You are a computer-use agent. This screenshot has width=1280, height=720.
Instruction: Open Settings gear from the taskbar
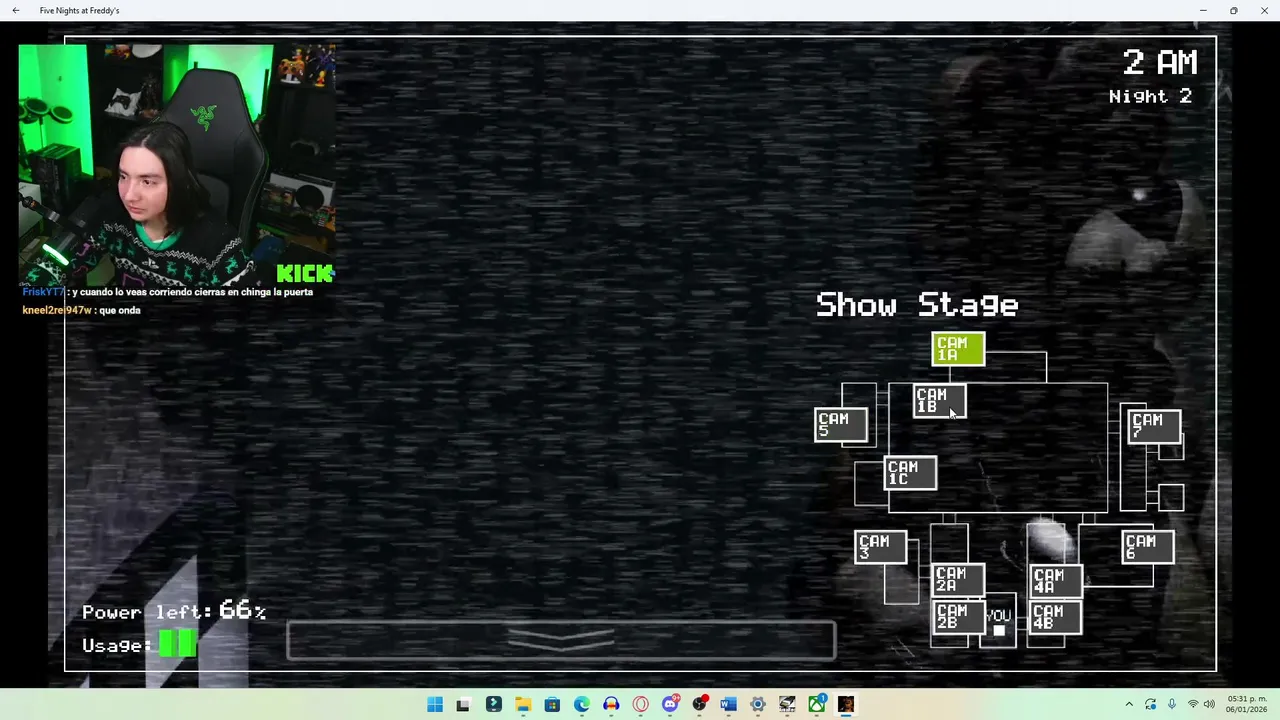[x=758, y=705]
